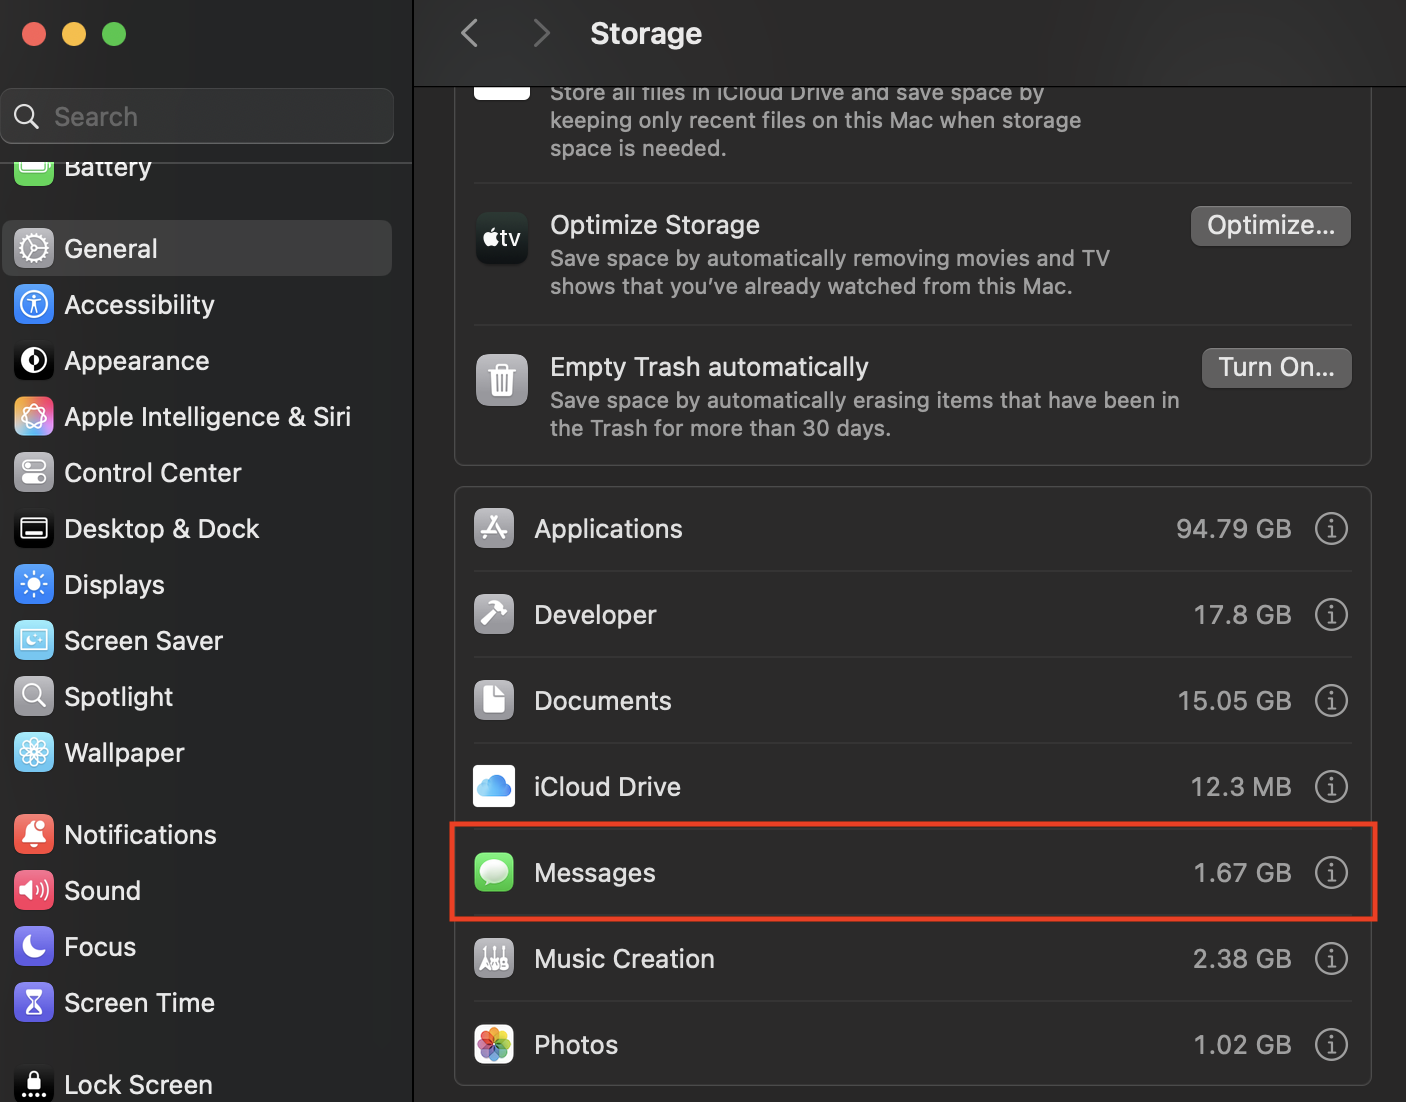
Task: Select the Messages storage category icon
Action: [x=494, y=872]
